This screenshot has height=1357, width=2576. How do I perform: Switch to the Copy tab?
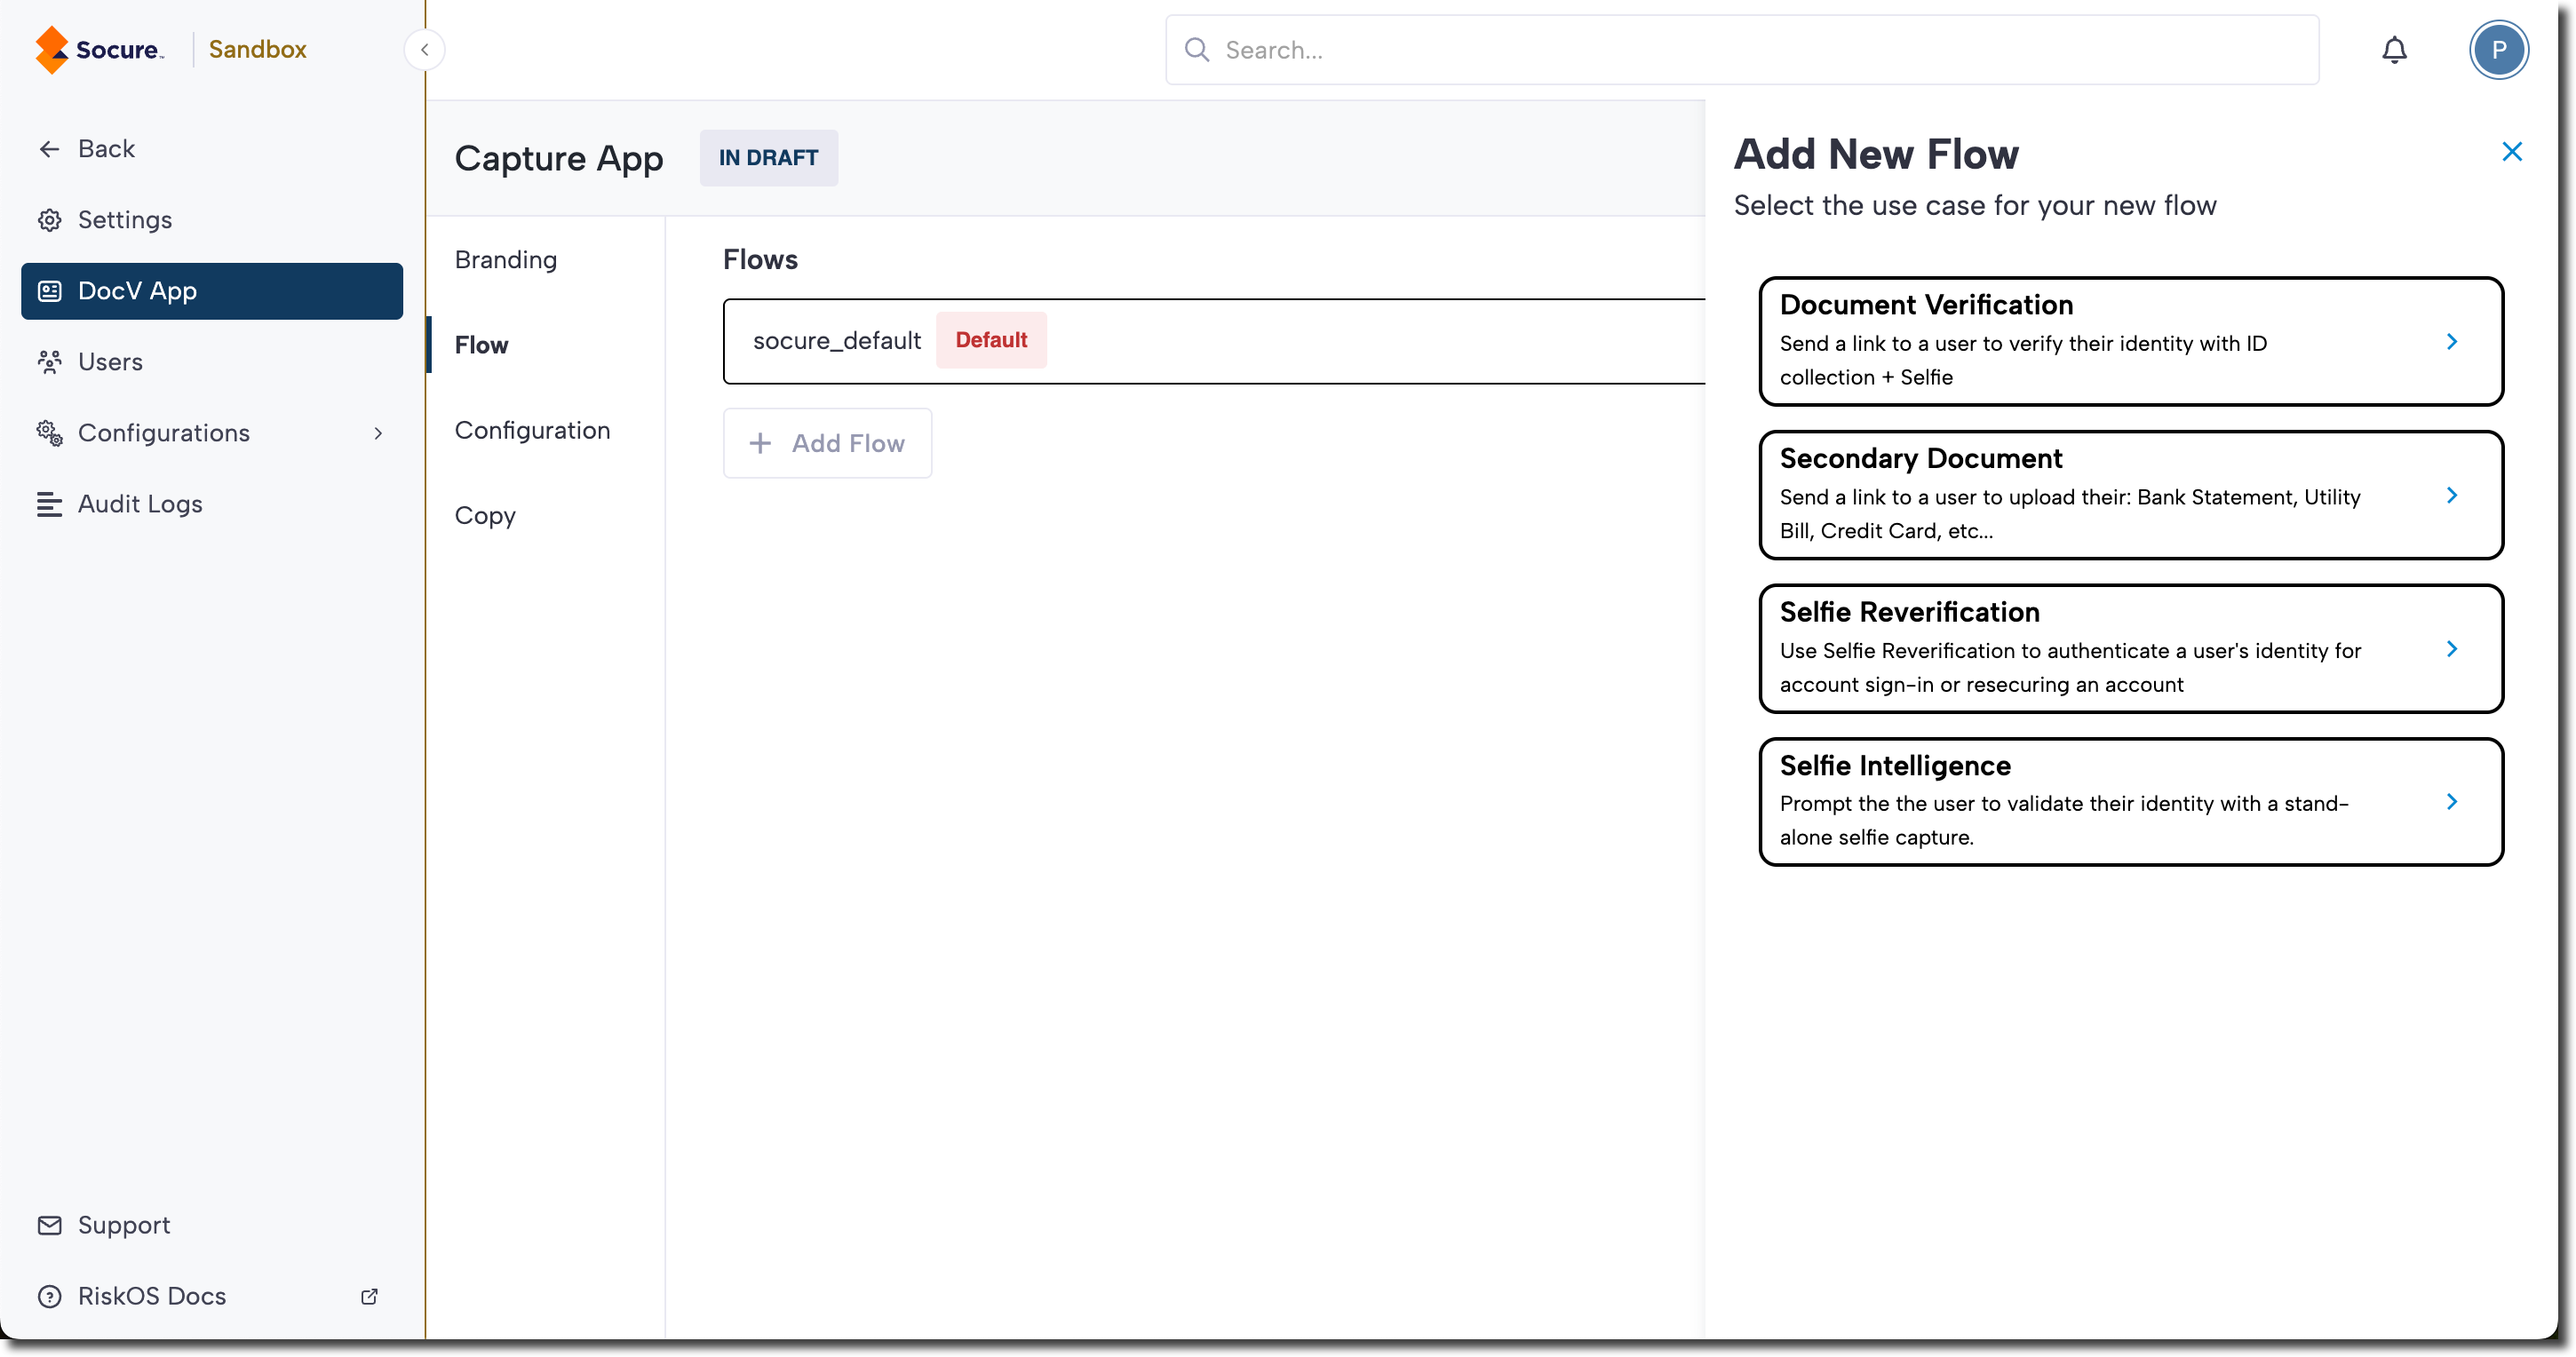(x=485, y=516)
